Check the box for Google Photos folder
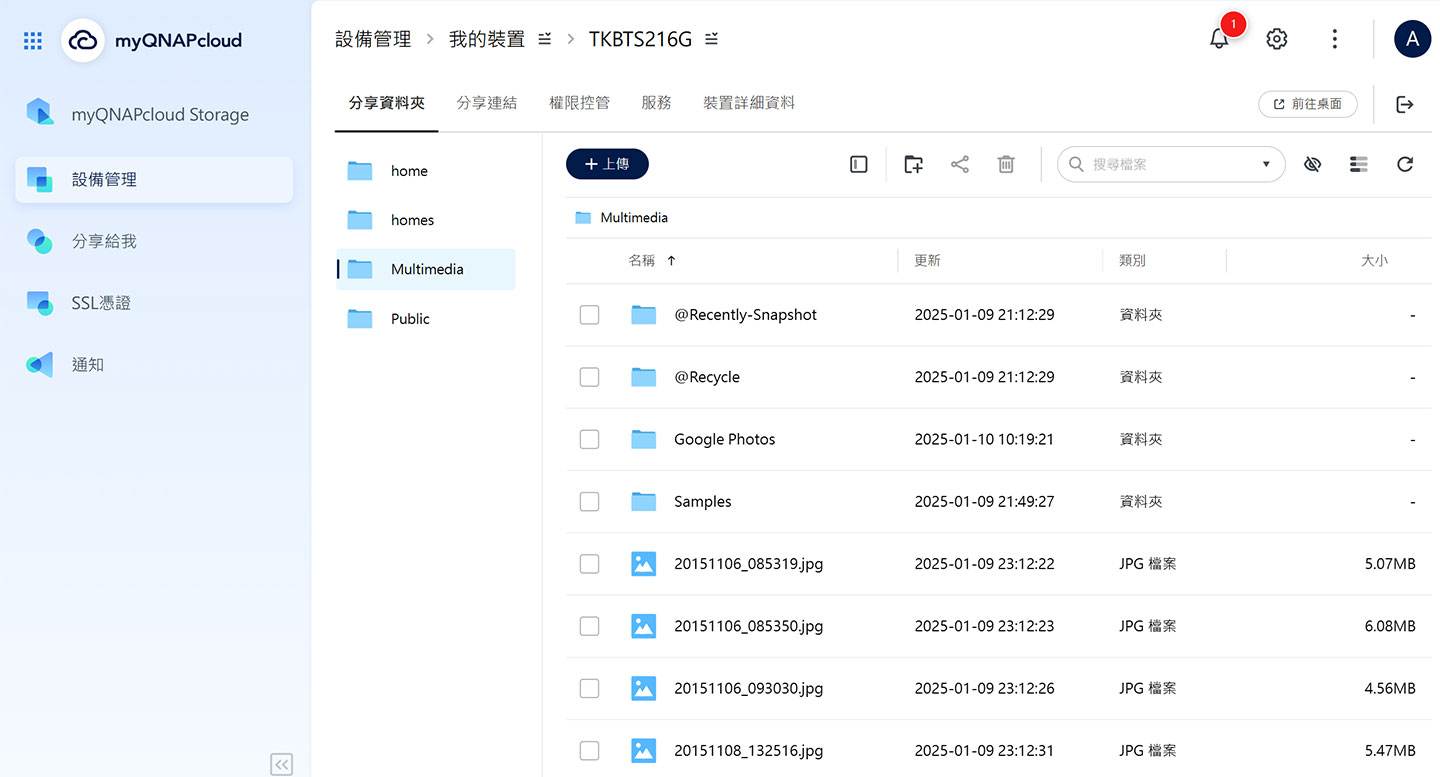Viewport: 1440px width, 777px height. 590,439
